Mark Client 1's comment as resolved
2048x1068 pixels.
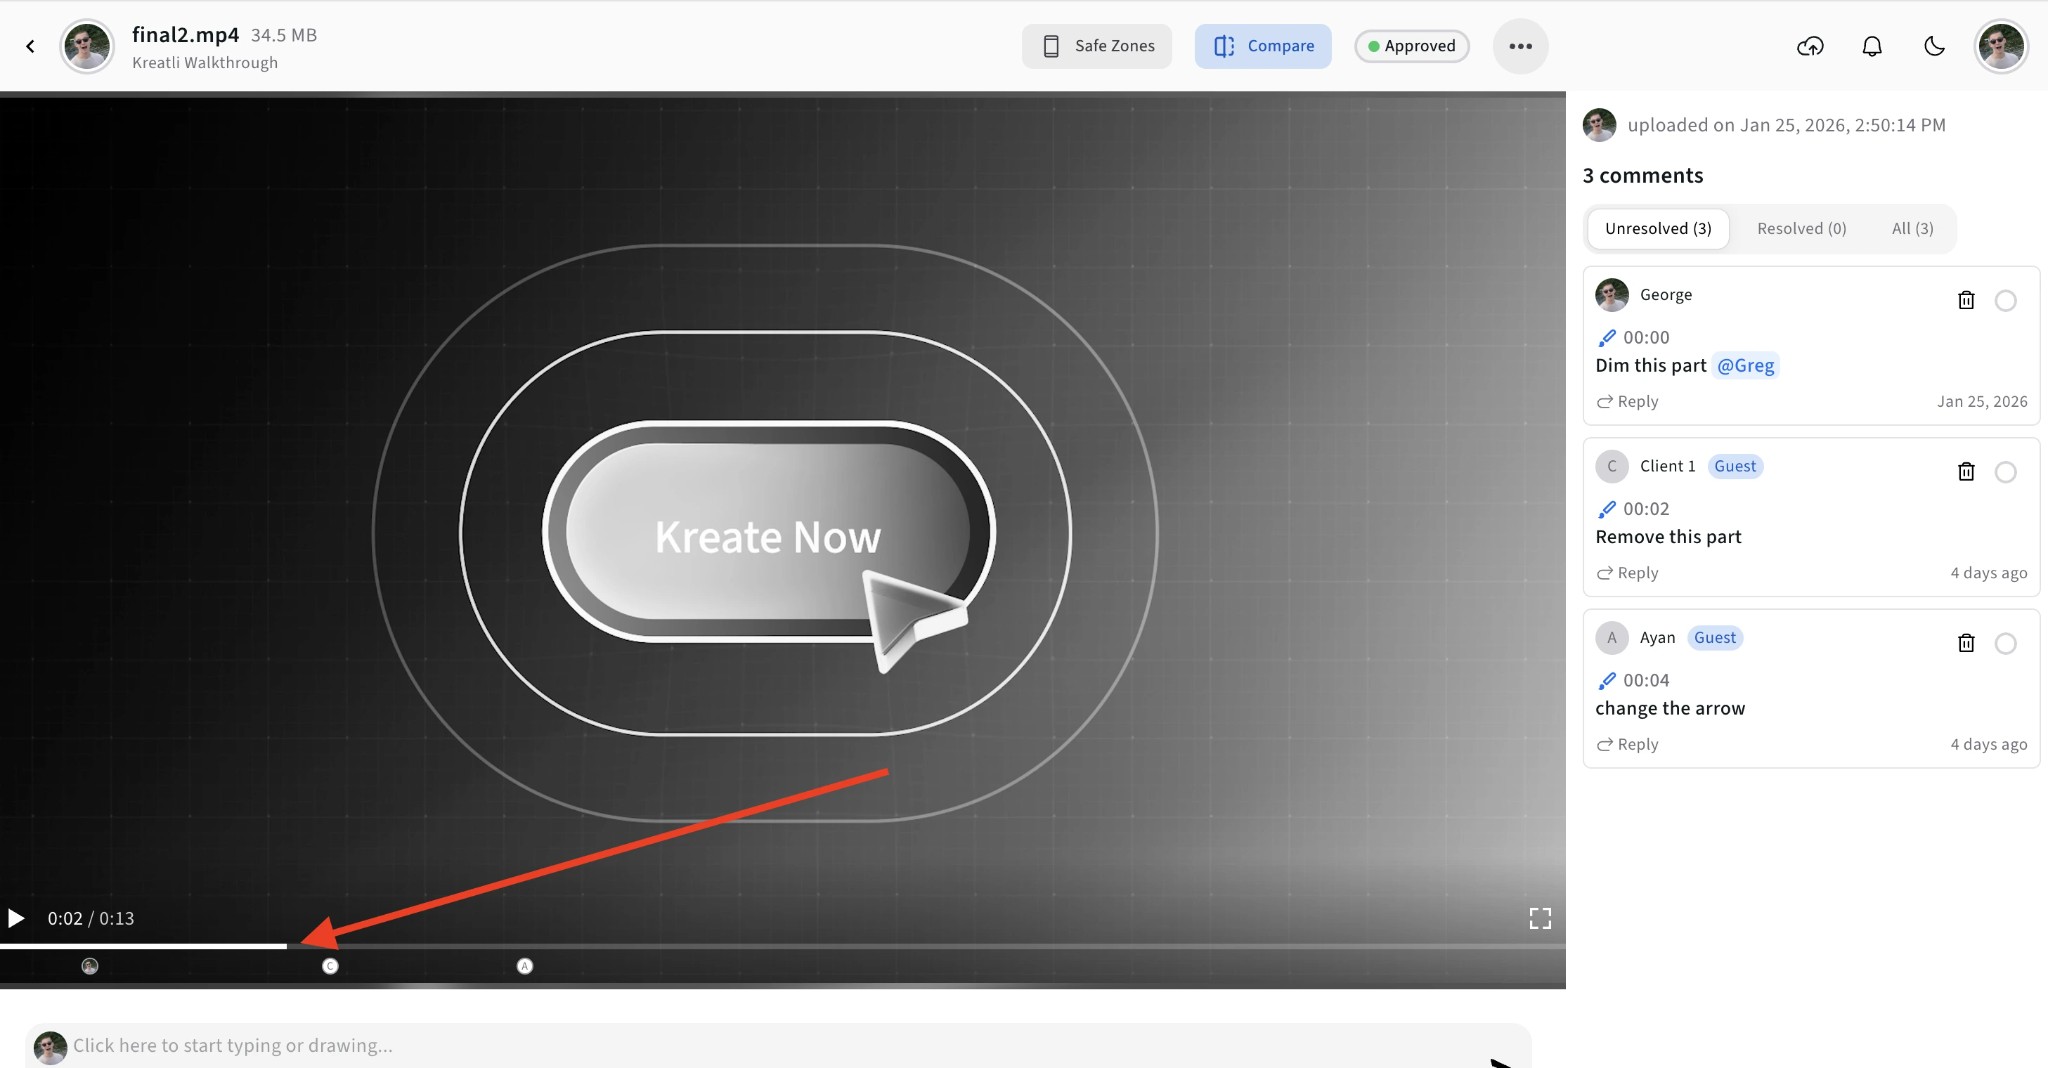pos(2007,472)
